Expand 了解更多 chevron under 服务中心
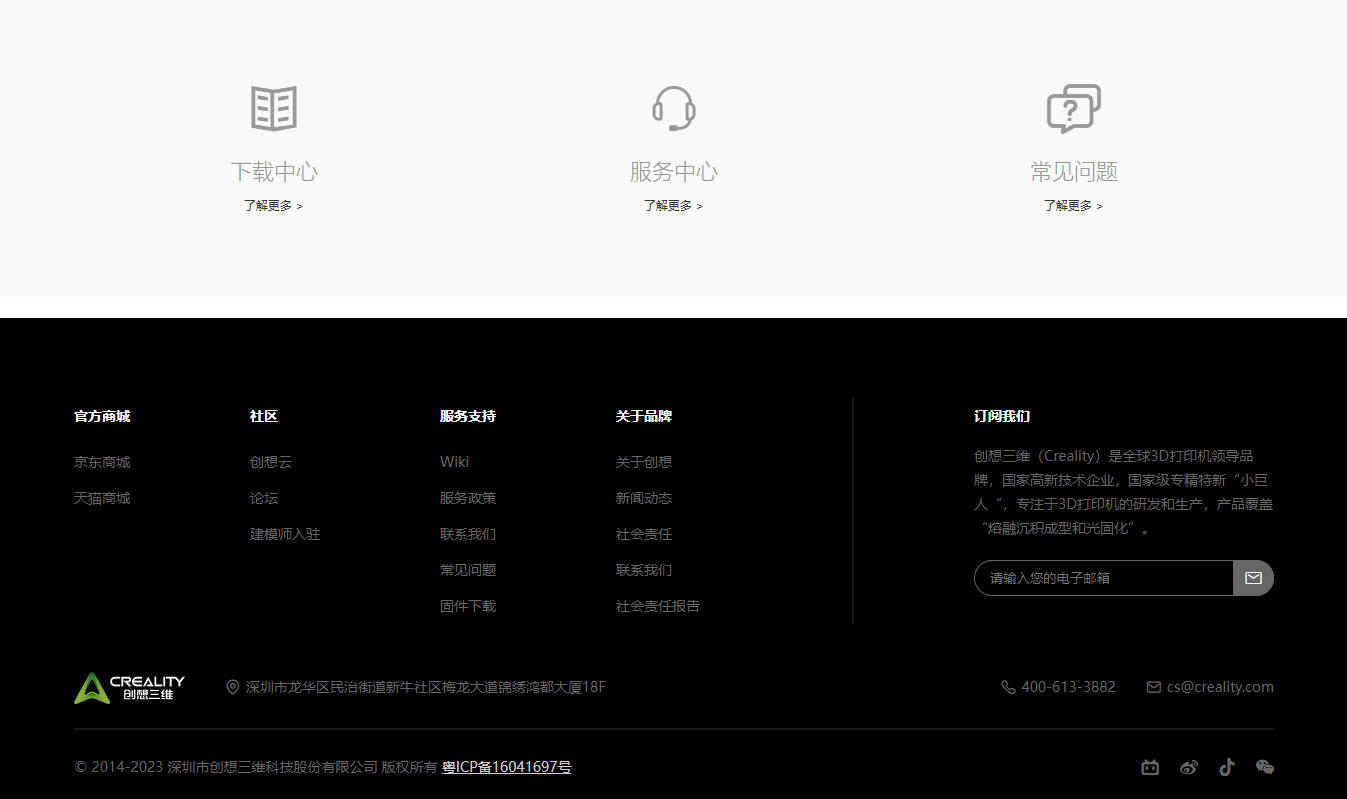Screen dimensions: 1347x799 click(701, 205)
